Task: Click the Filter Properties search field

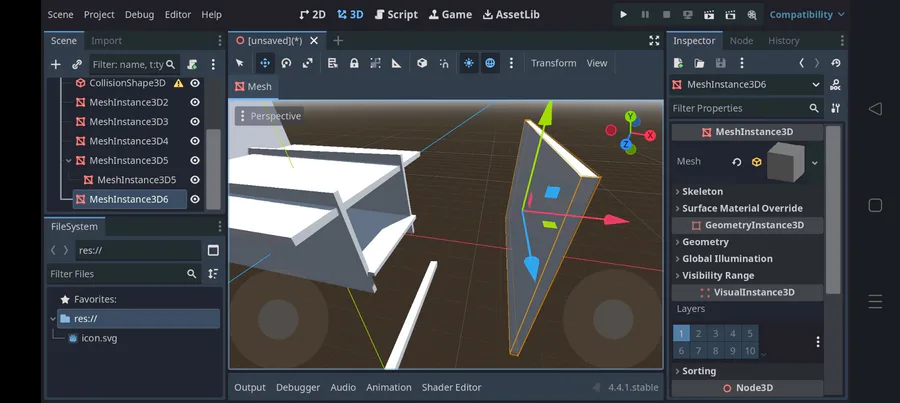Action: (x=746, y=108)
